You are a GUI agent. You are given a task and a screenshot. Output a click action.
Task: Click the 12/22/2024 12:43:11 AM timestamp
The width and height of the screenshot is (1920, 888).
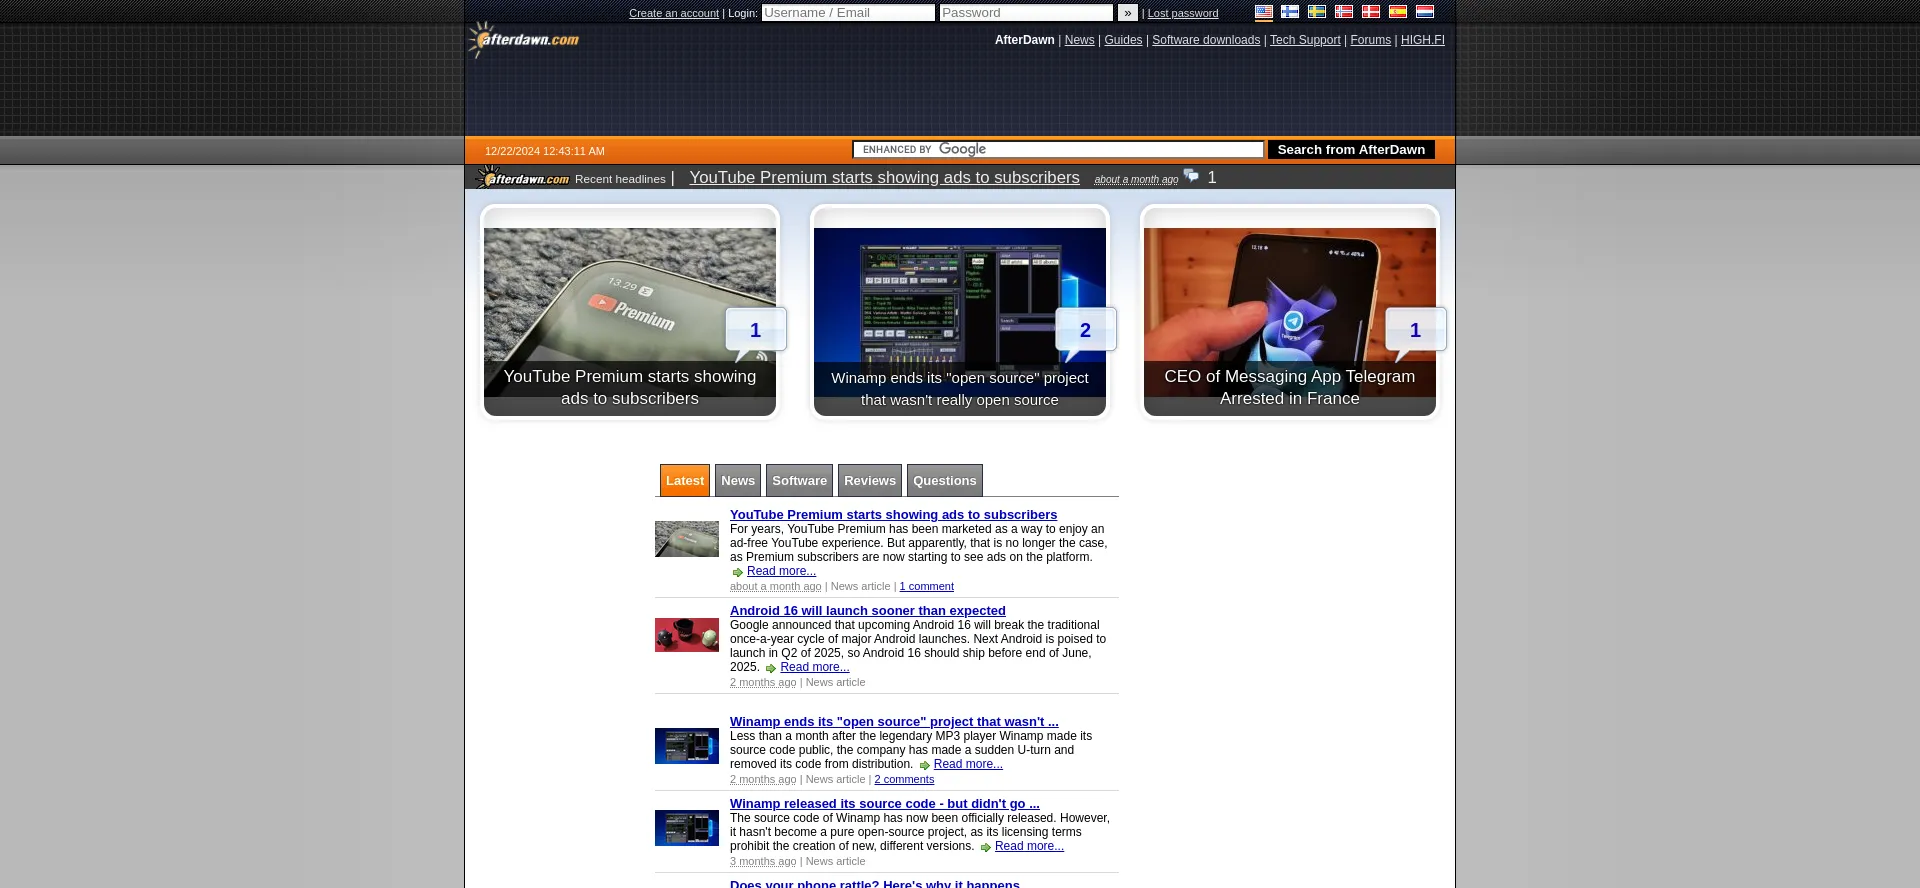545,151
